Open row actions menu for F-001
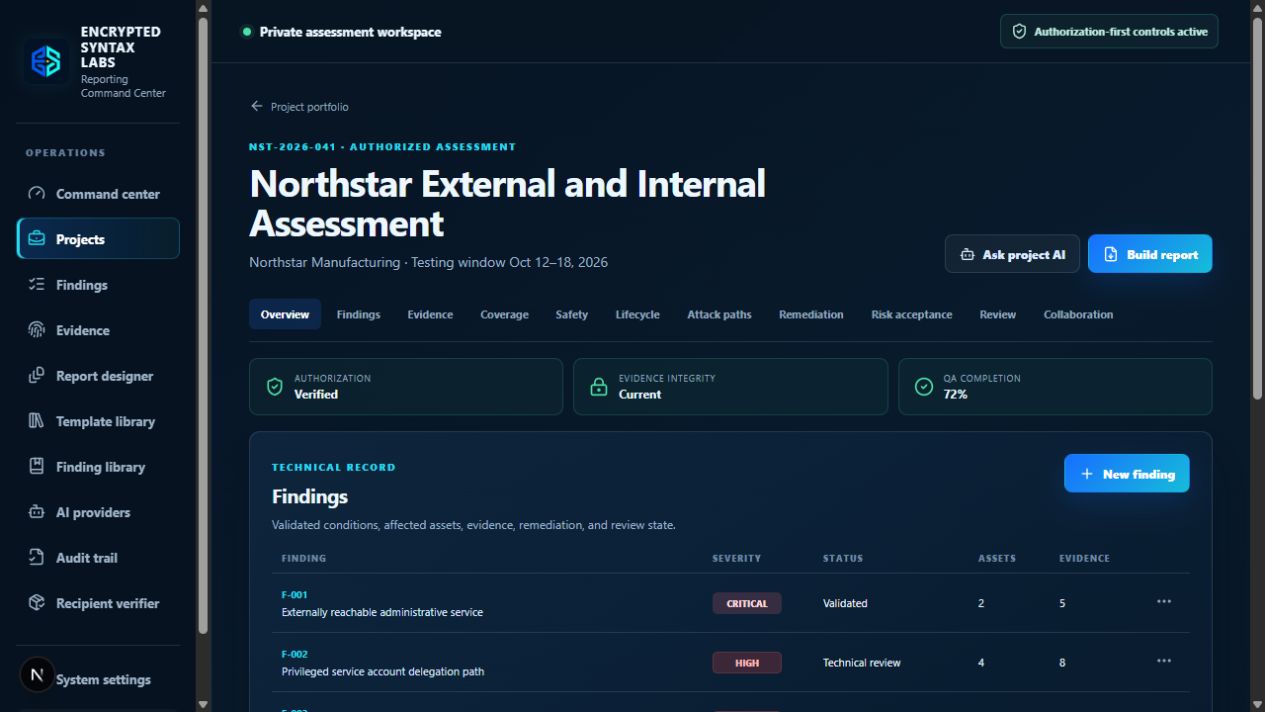The width and height of the screenshot is (1265, 712). (x=1164, y=602)
